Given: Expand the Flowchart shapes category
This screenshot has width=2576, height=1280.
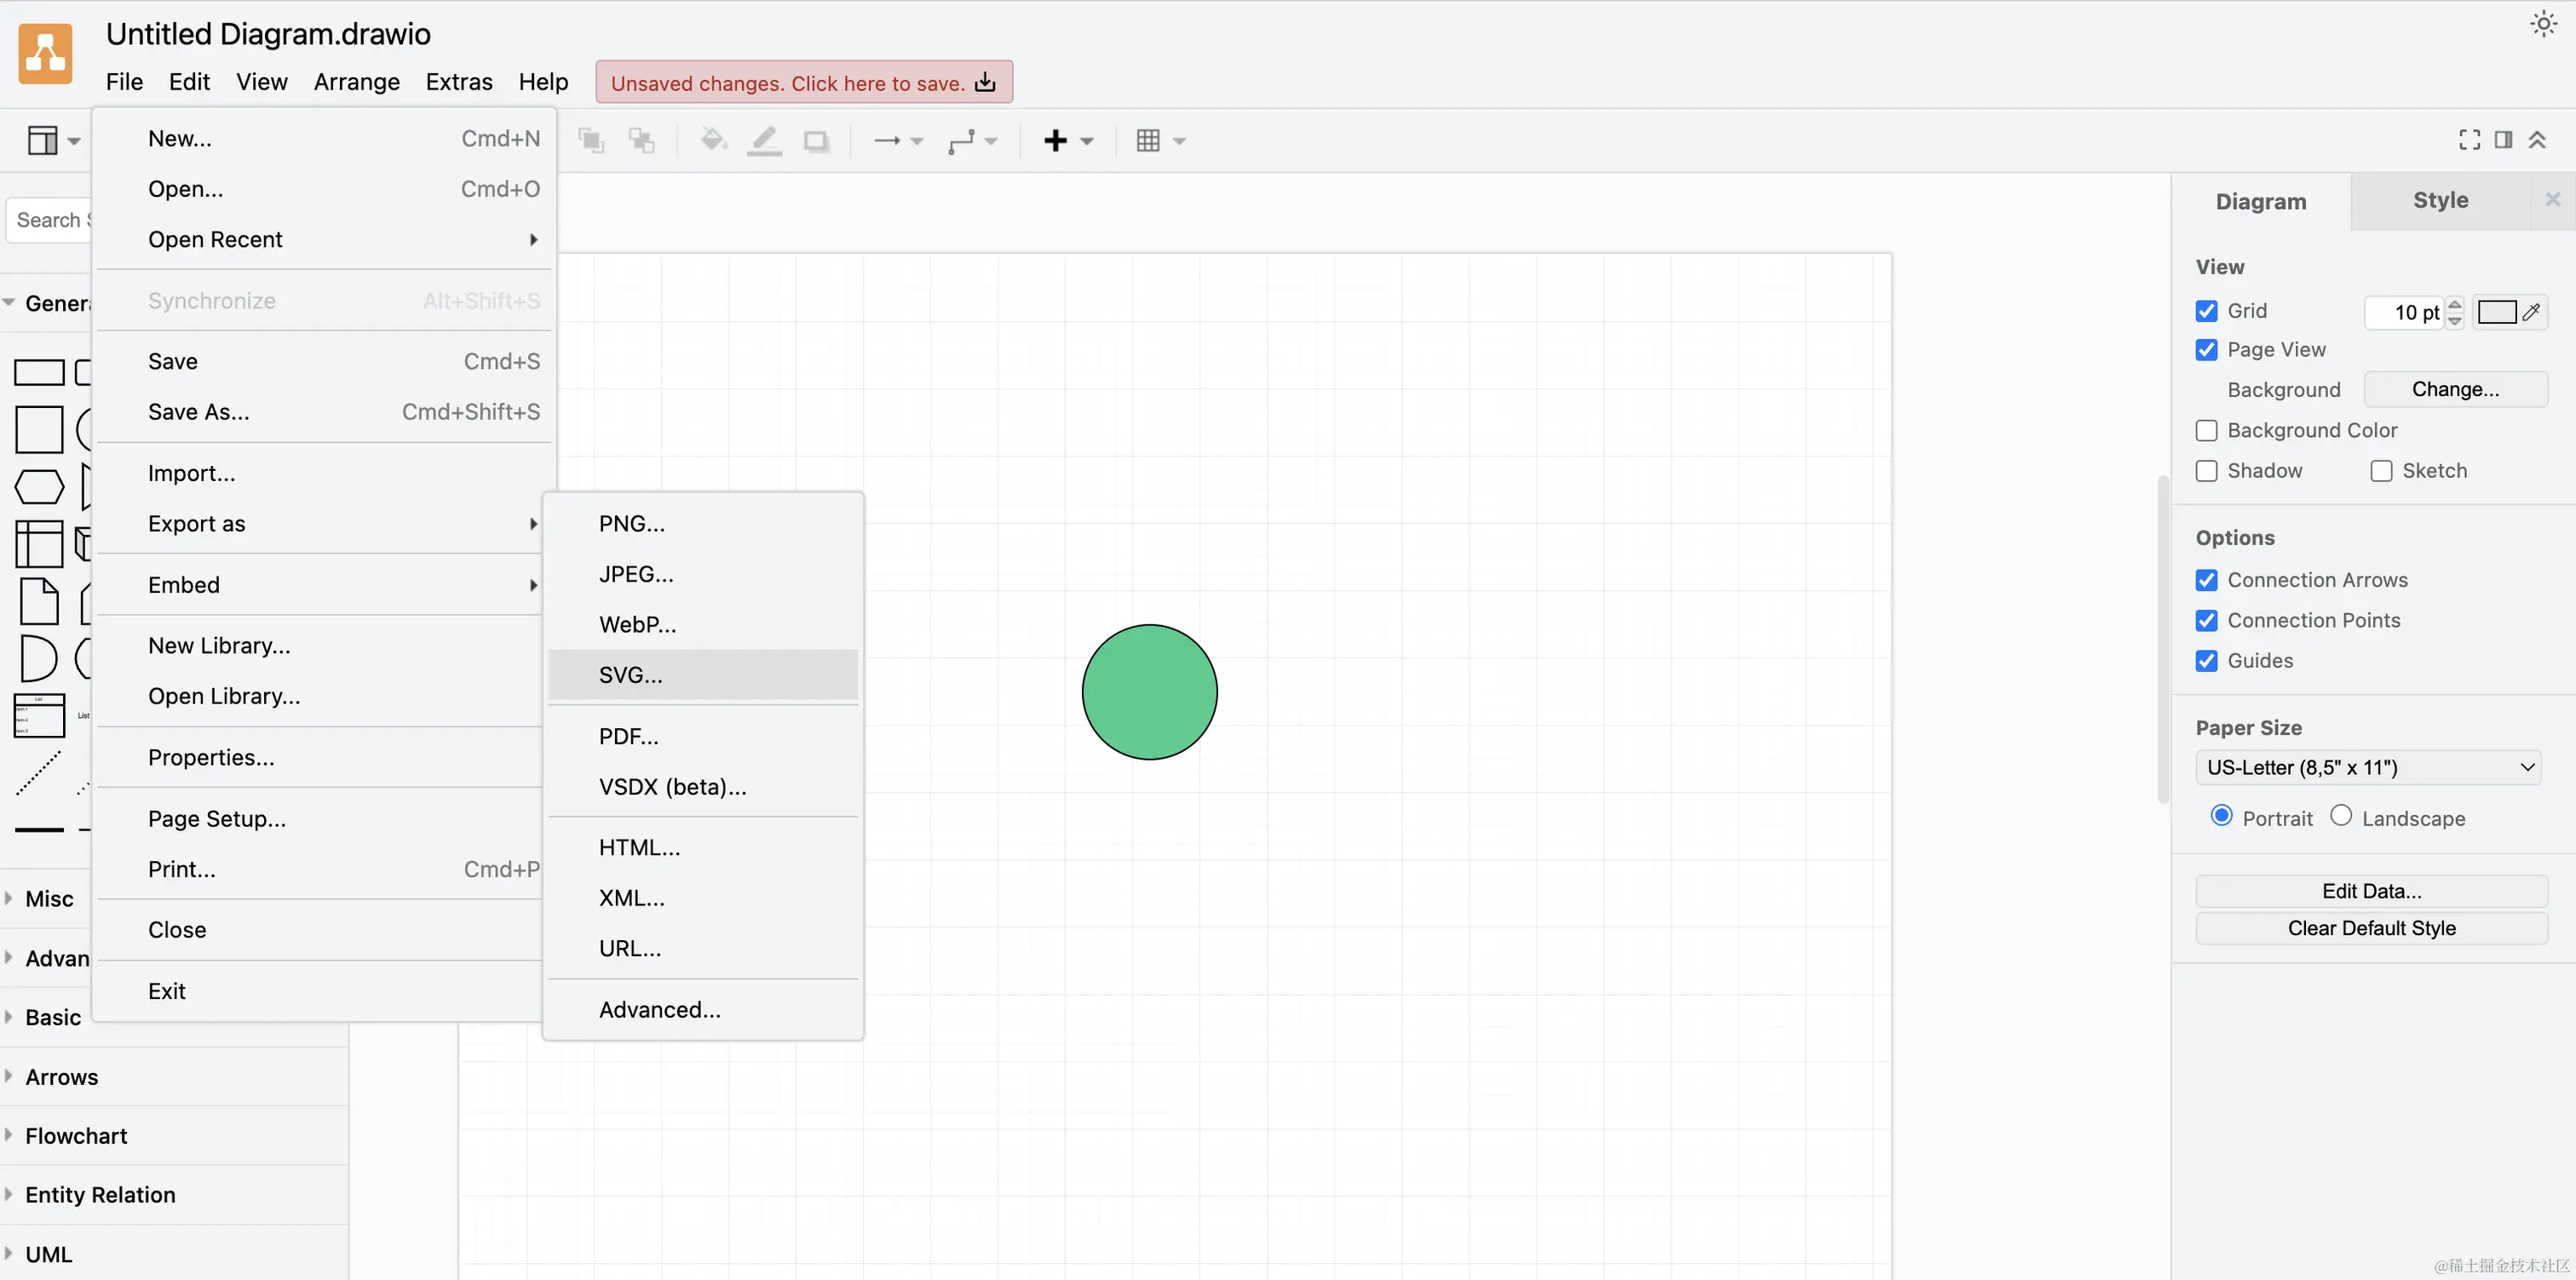Looking at the screenshot, I should pyautogui.click(x=76, y=1135).
